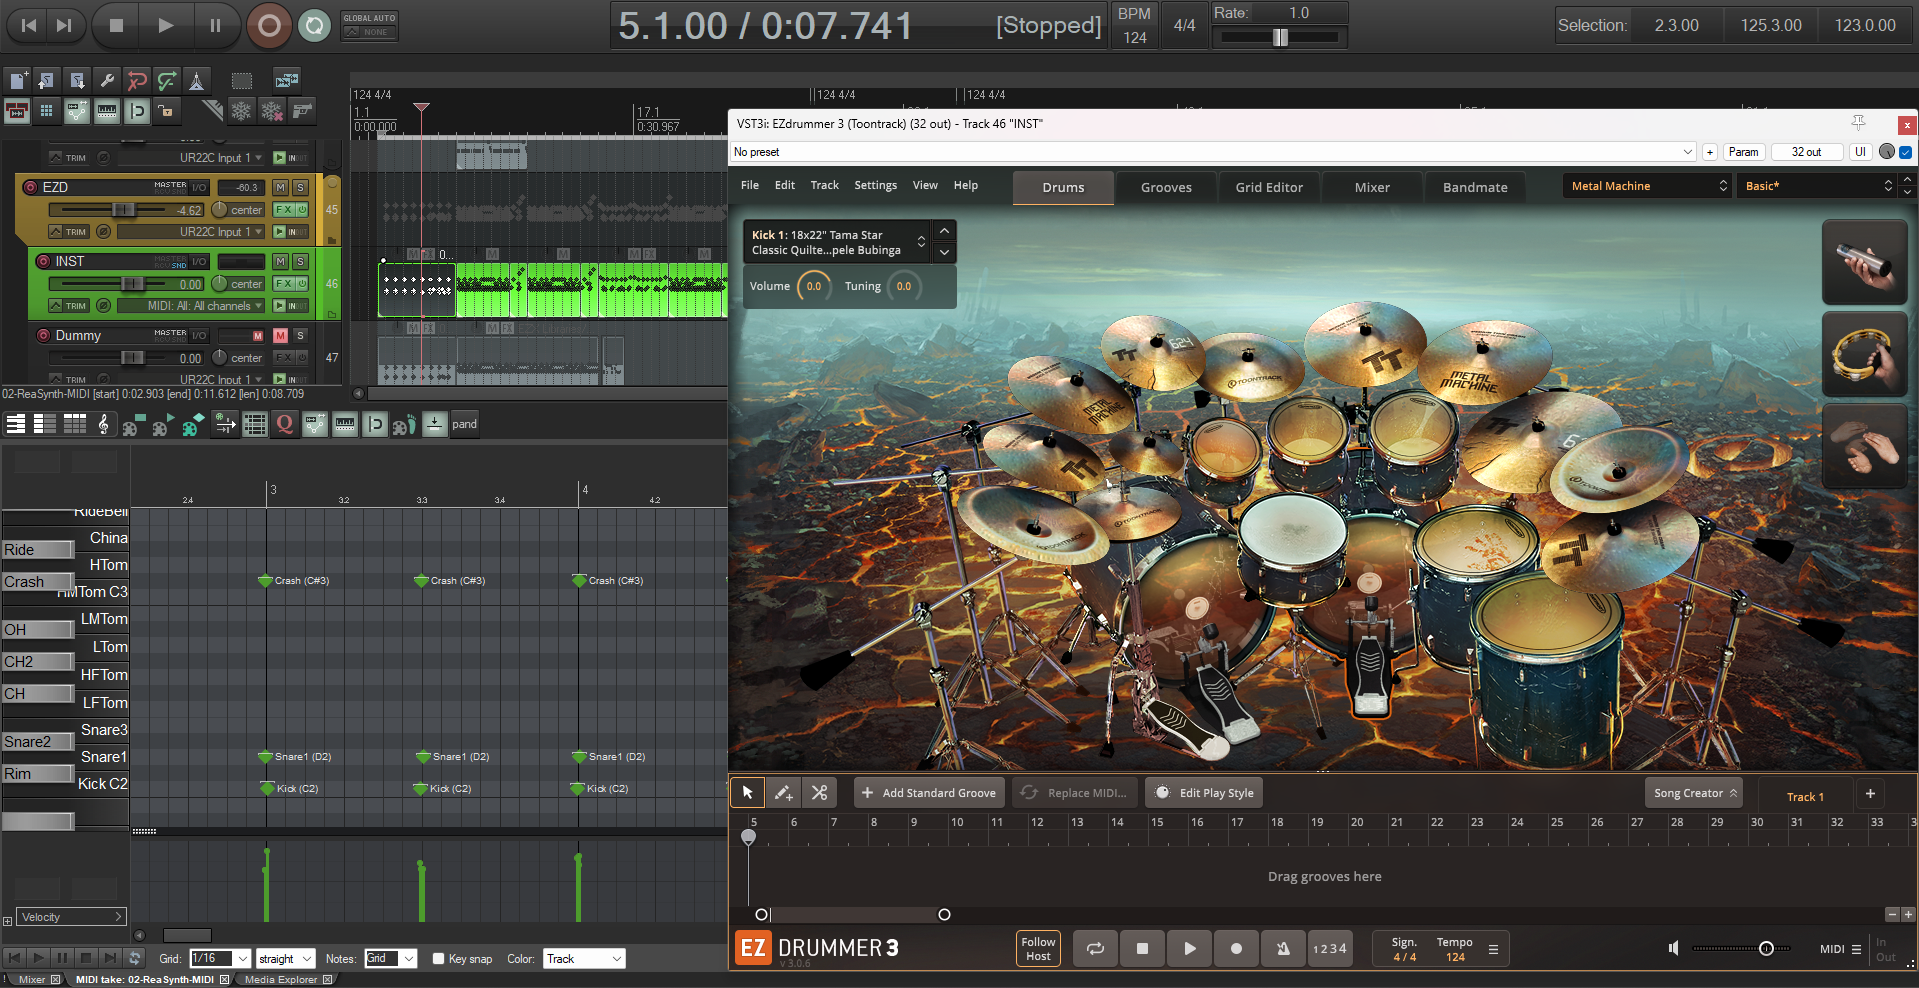This screenshot has height=988, width=1919.
Task: Open the Basic* kit preset dropdown
Action: tap(1816, 186)
